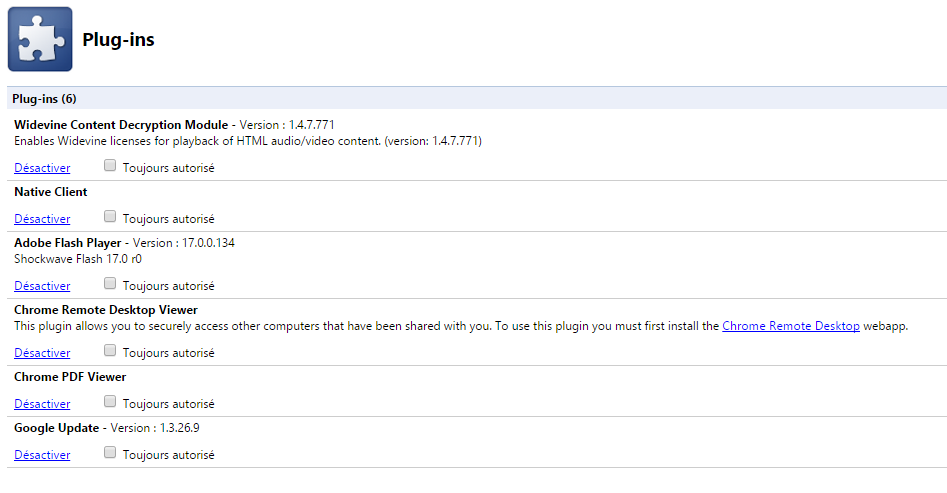This screenshot has width=947, height=493.
Task: Click the Adobe Flash Player name
Action: 68,243
